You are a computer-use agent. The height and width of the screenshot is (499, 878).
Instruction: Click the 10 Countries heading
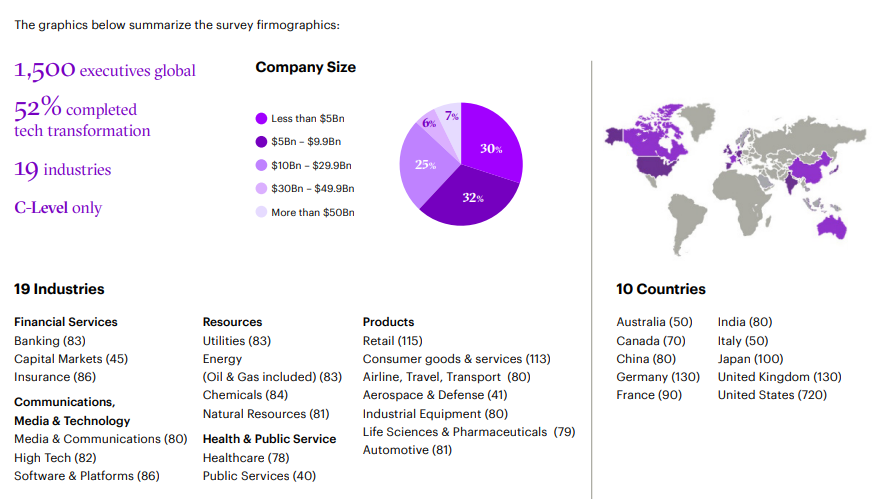[660, 289]
